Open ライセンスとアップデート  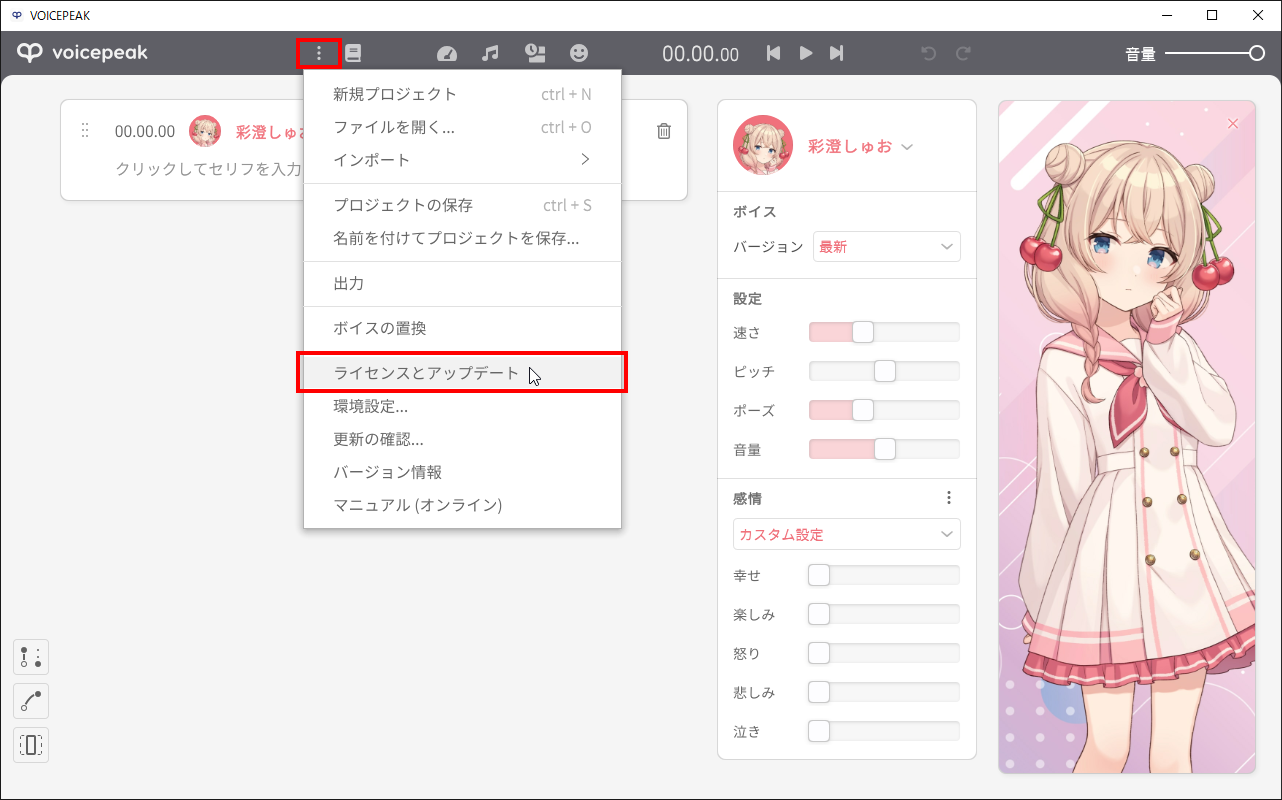click(462, 373)
